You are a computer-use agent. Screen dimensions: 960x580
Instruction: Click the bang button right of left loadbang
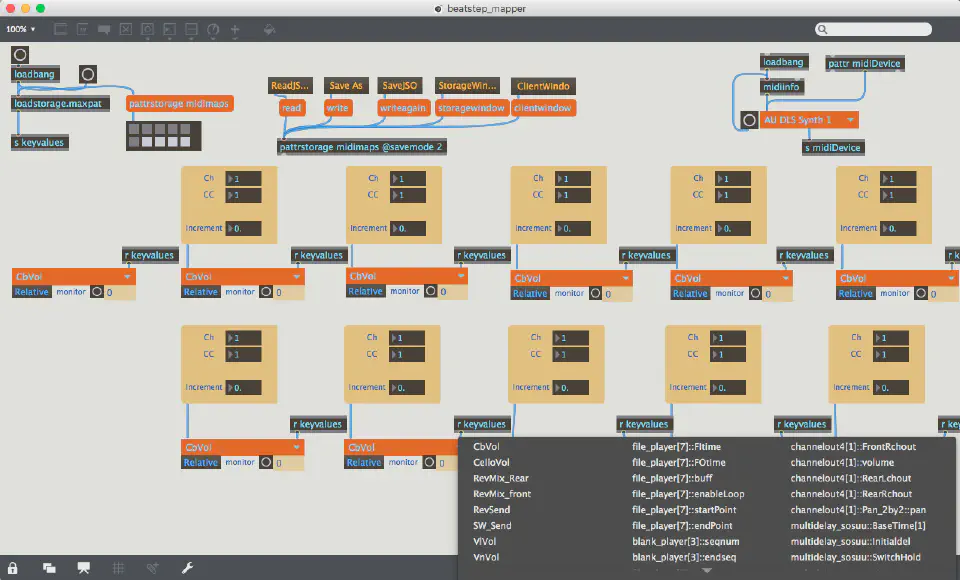point(88,75)
